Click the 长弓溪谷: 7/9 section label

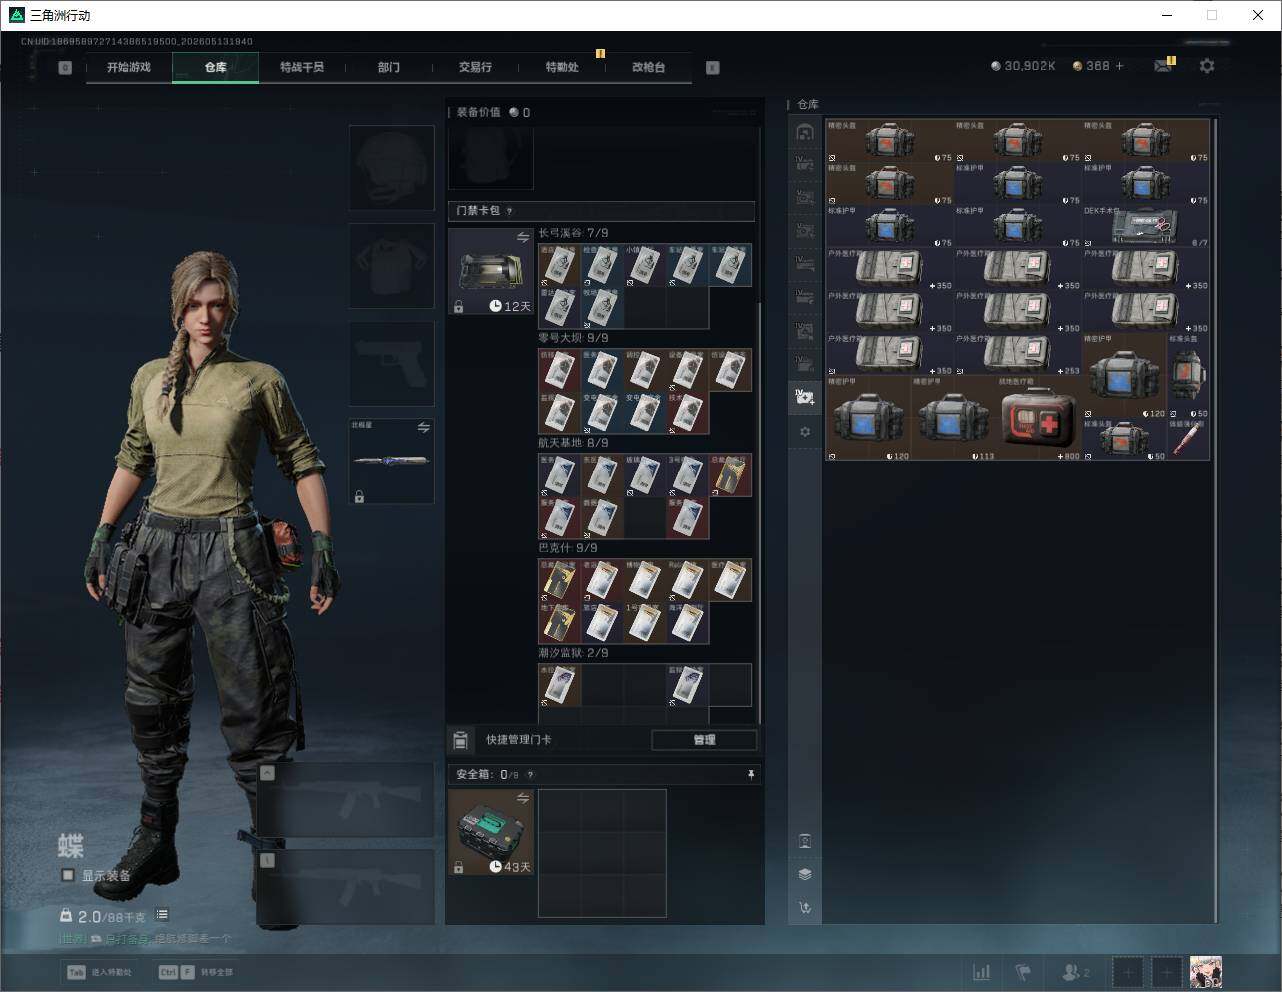pyautogui.click(x=573, y=233)
